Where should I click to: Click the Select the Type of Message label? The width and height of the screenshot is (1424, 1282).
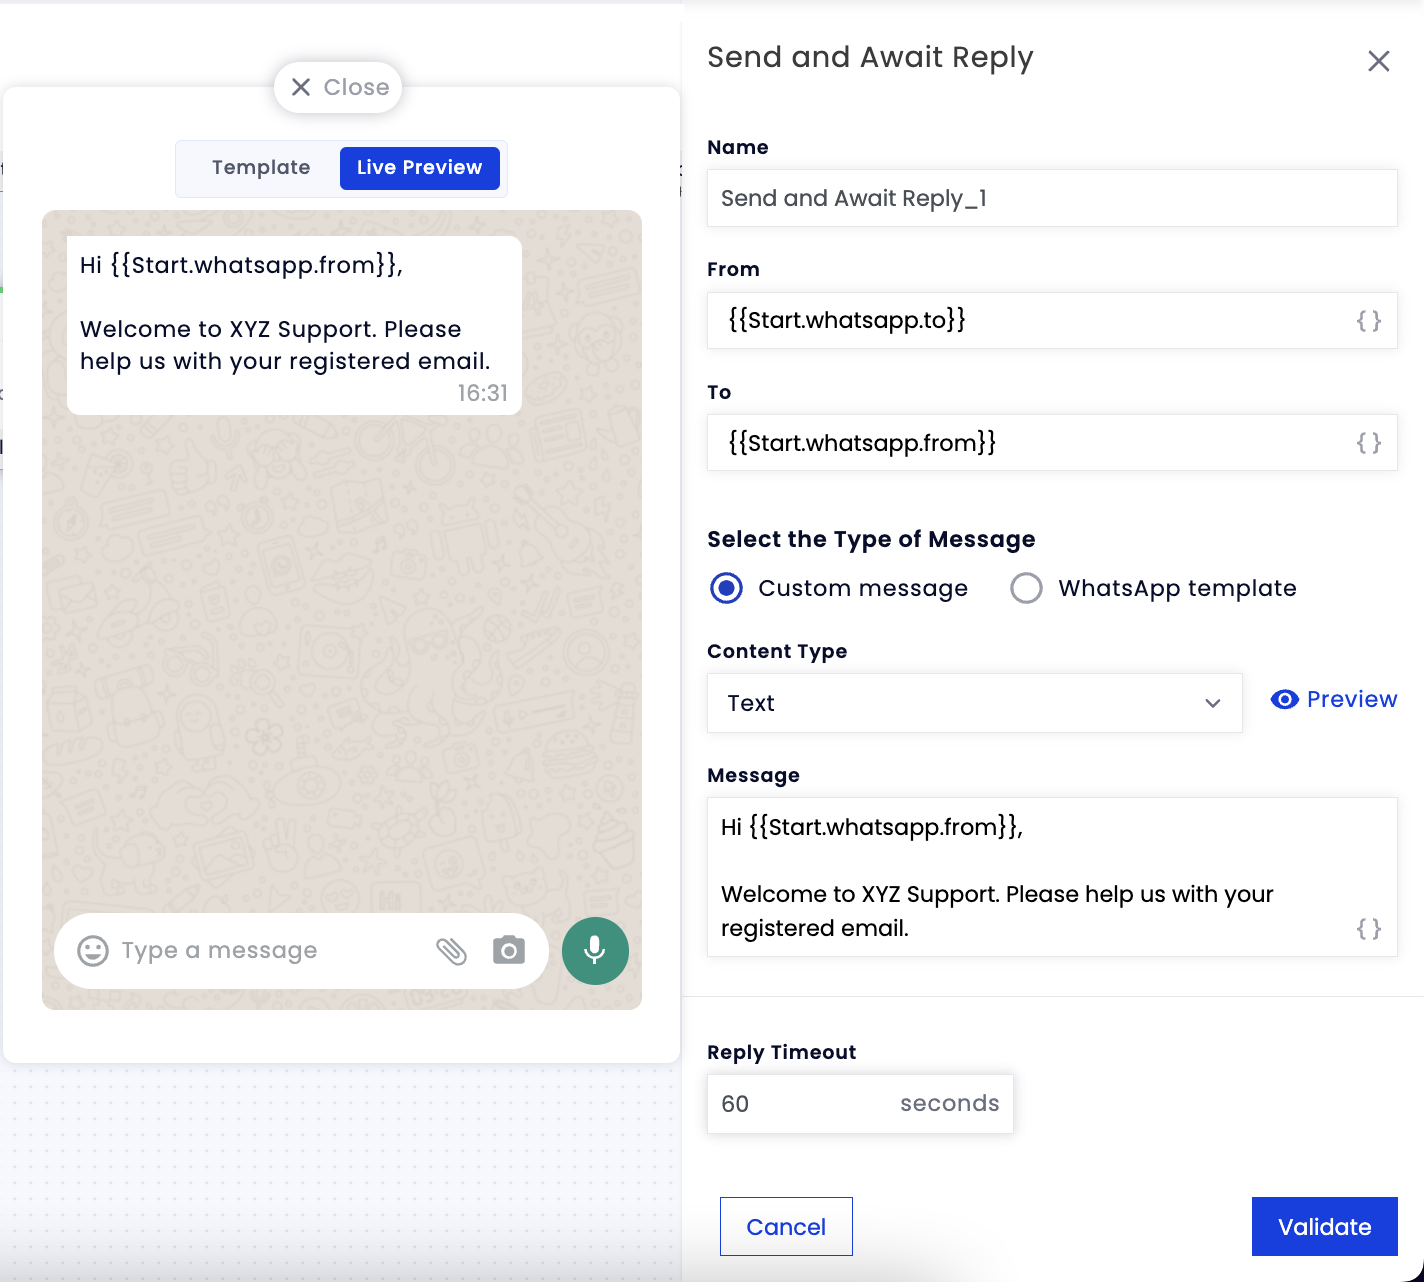(871, 539)
